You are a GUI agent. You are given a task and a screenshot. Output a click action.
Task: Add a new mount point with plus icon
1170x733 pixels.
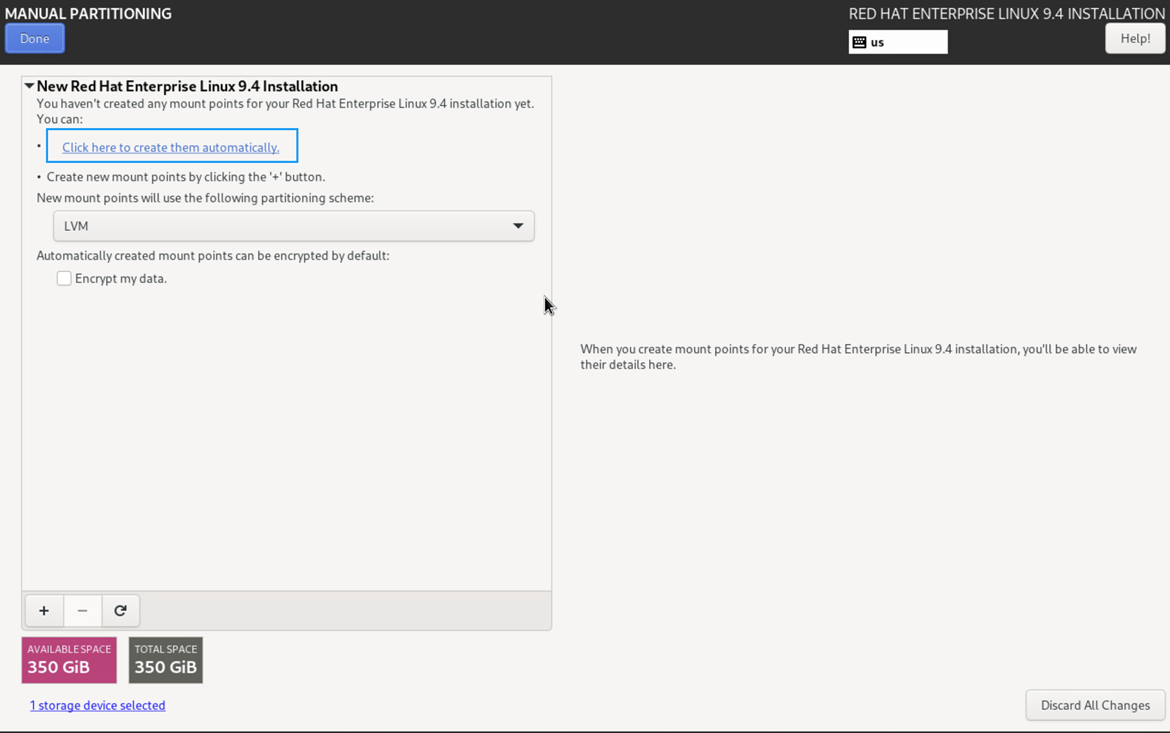click(44, 611)
